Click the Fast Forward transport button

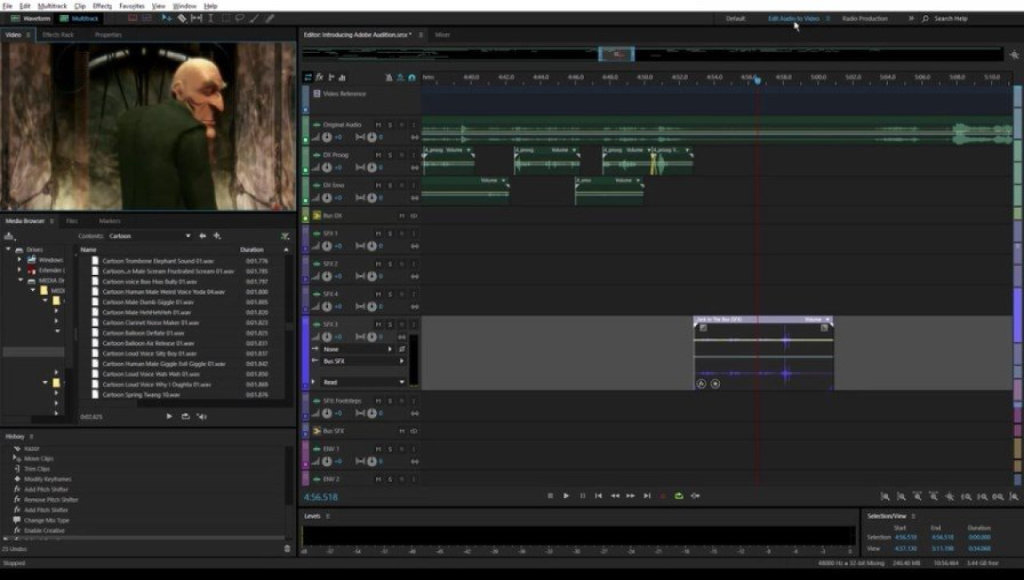pyautogui.click(x=630, y=496)
